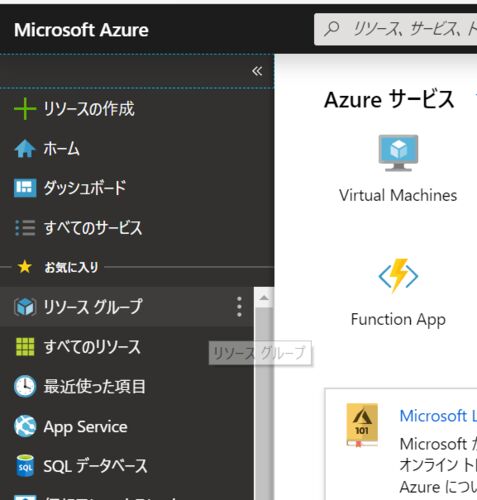
Task: Click the Function App lightning icon
Action: click(x=398, y=276)
